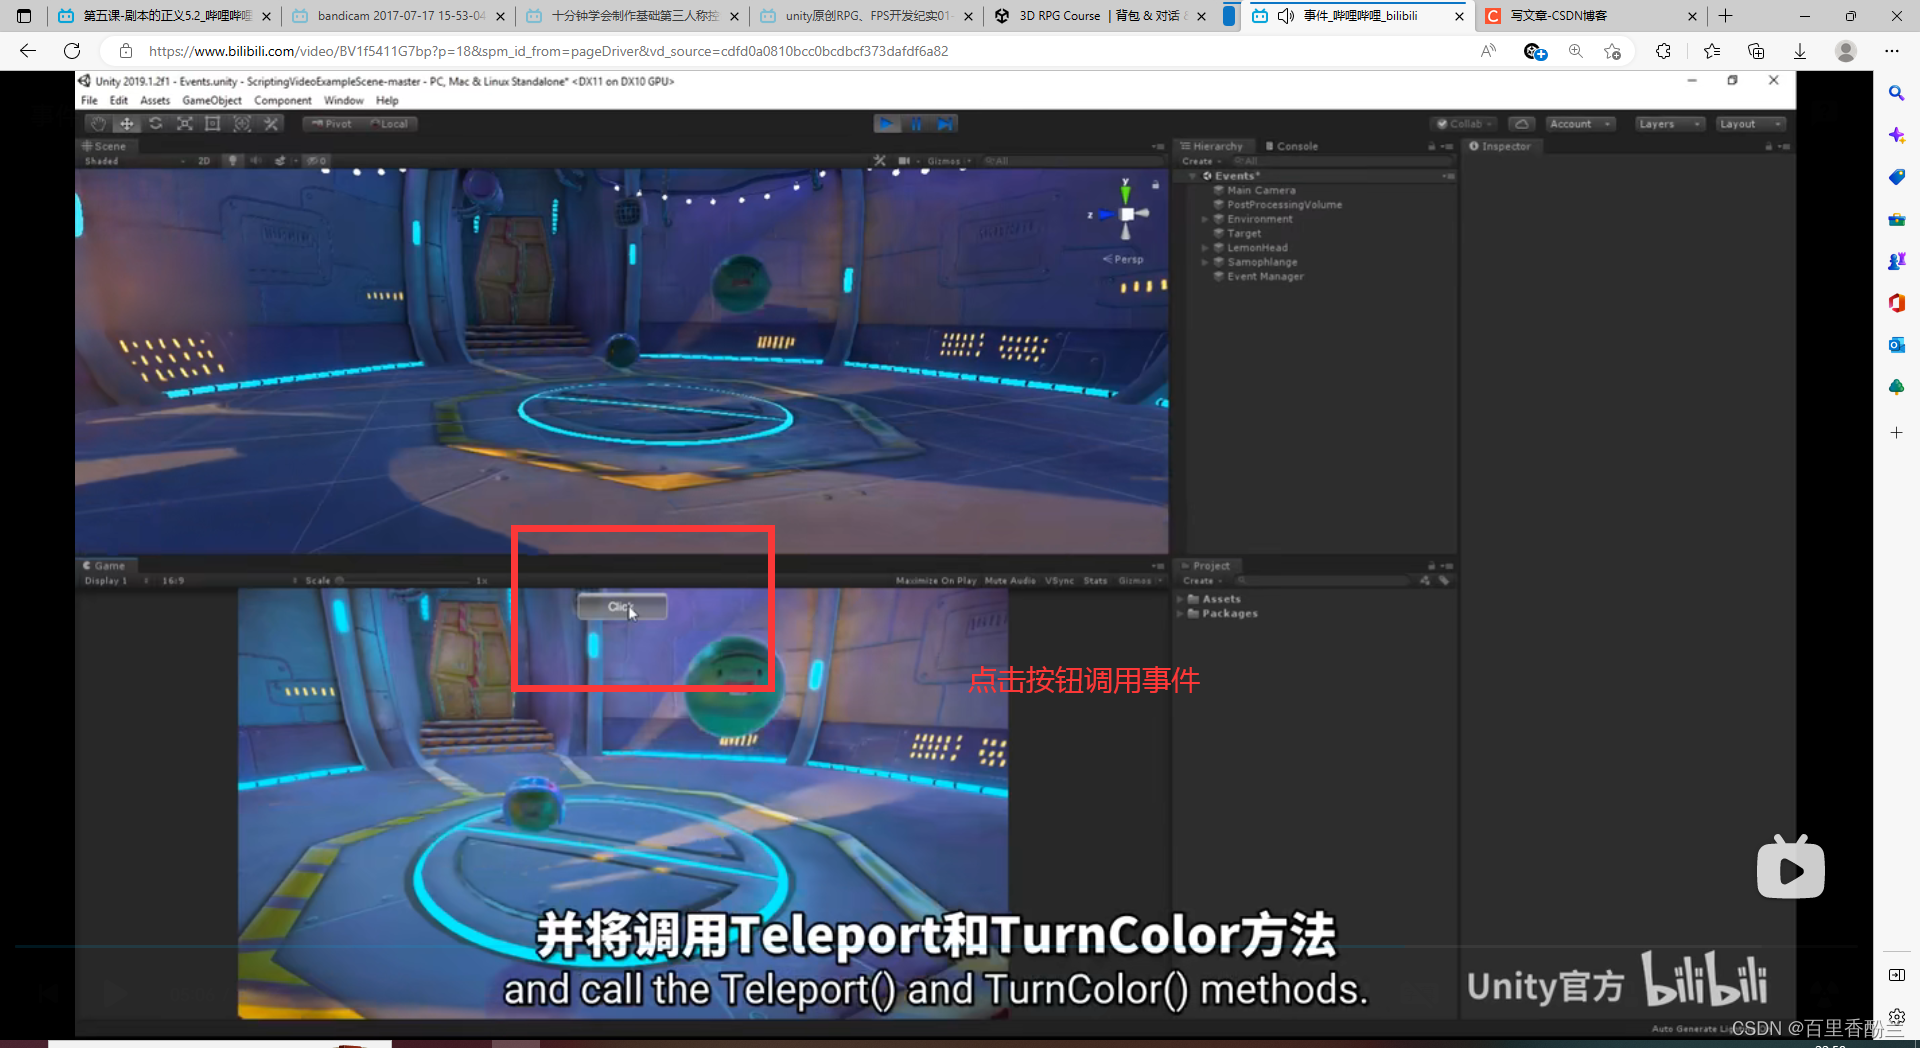Click the Scene camera settings icon
The width and height of the screenshot is (1920, 1048).
coord(904,160)
